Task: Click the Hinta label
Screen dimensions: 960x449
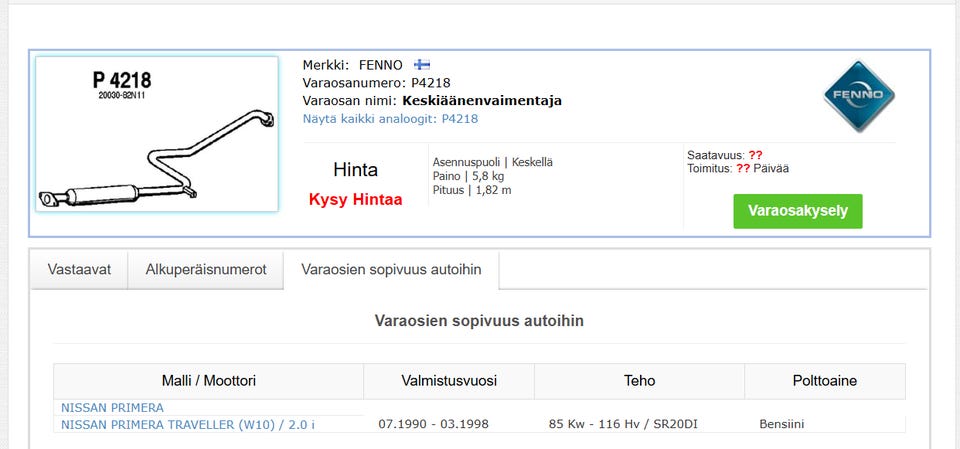Action: pos(355,170)
